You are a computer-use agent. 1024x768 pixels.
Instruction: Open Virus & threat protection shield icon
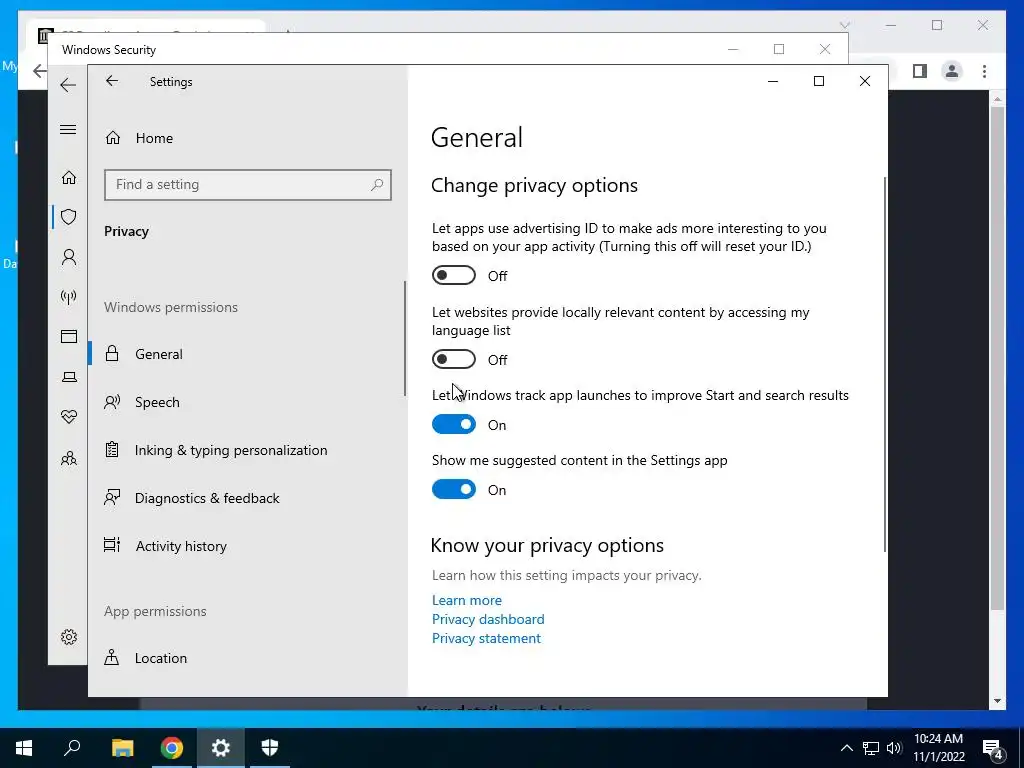click(69, 217)
